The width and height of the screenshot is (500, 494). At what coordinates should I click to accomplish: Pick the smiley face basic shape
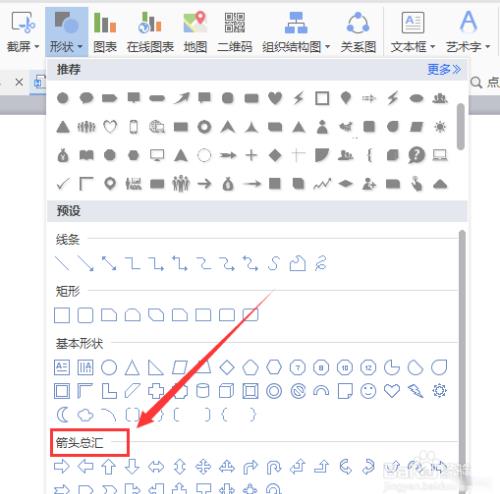click(368, 391)
